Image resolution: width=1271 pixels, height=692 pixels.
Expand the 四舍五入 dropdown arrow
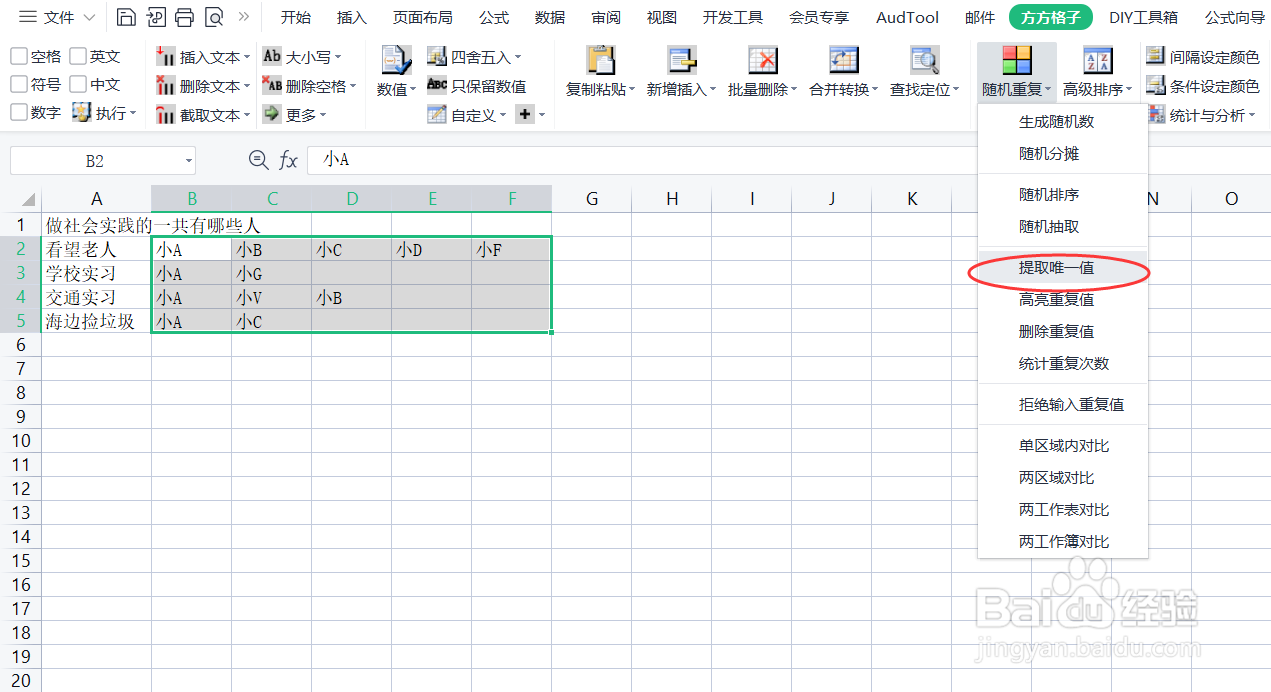(518, 58)
